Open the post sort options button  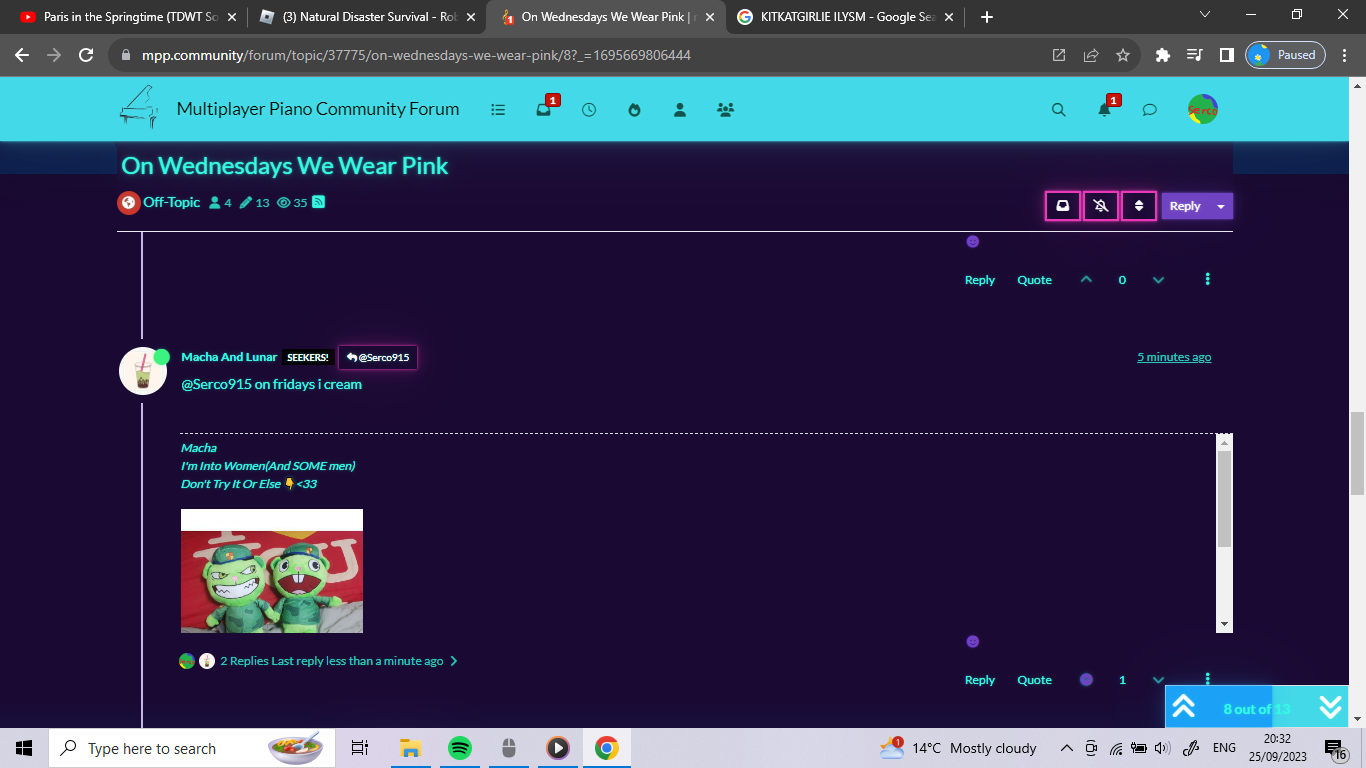click(1139, 206)
